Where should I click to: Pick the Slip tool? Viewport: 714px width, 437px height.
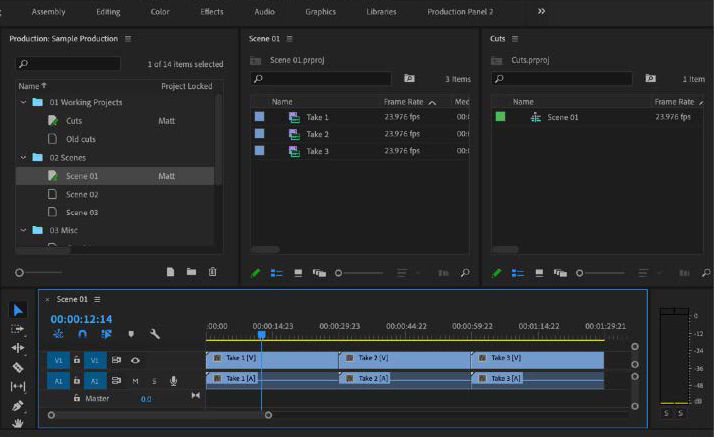click(18, 386)
